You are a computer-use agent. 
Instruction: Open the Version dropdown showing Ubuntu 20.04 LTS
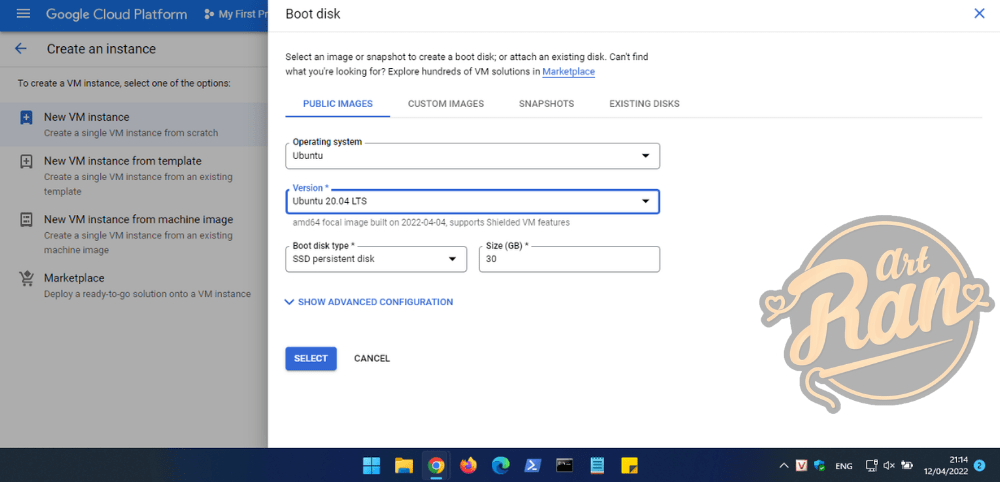(473, 201)
